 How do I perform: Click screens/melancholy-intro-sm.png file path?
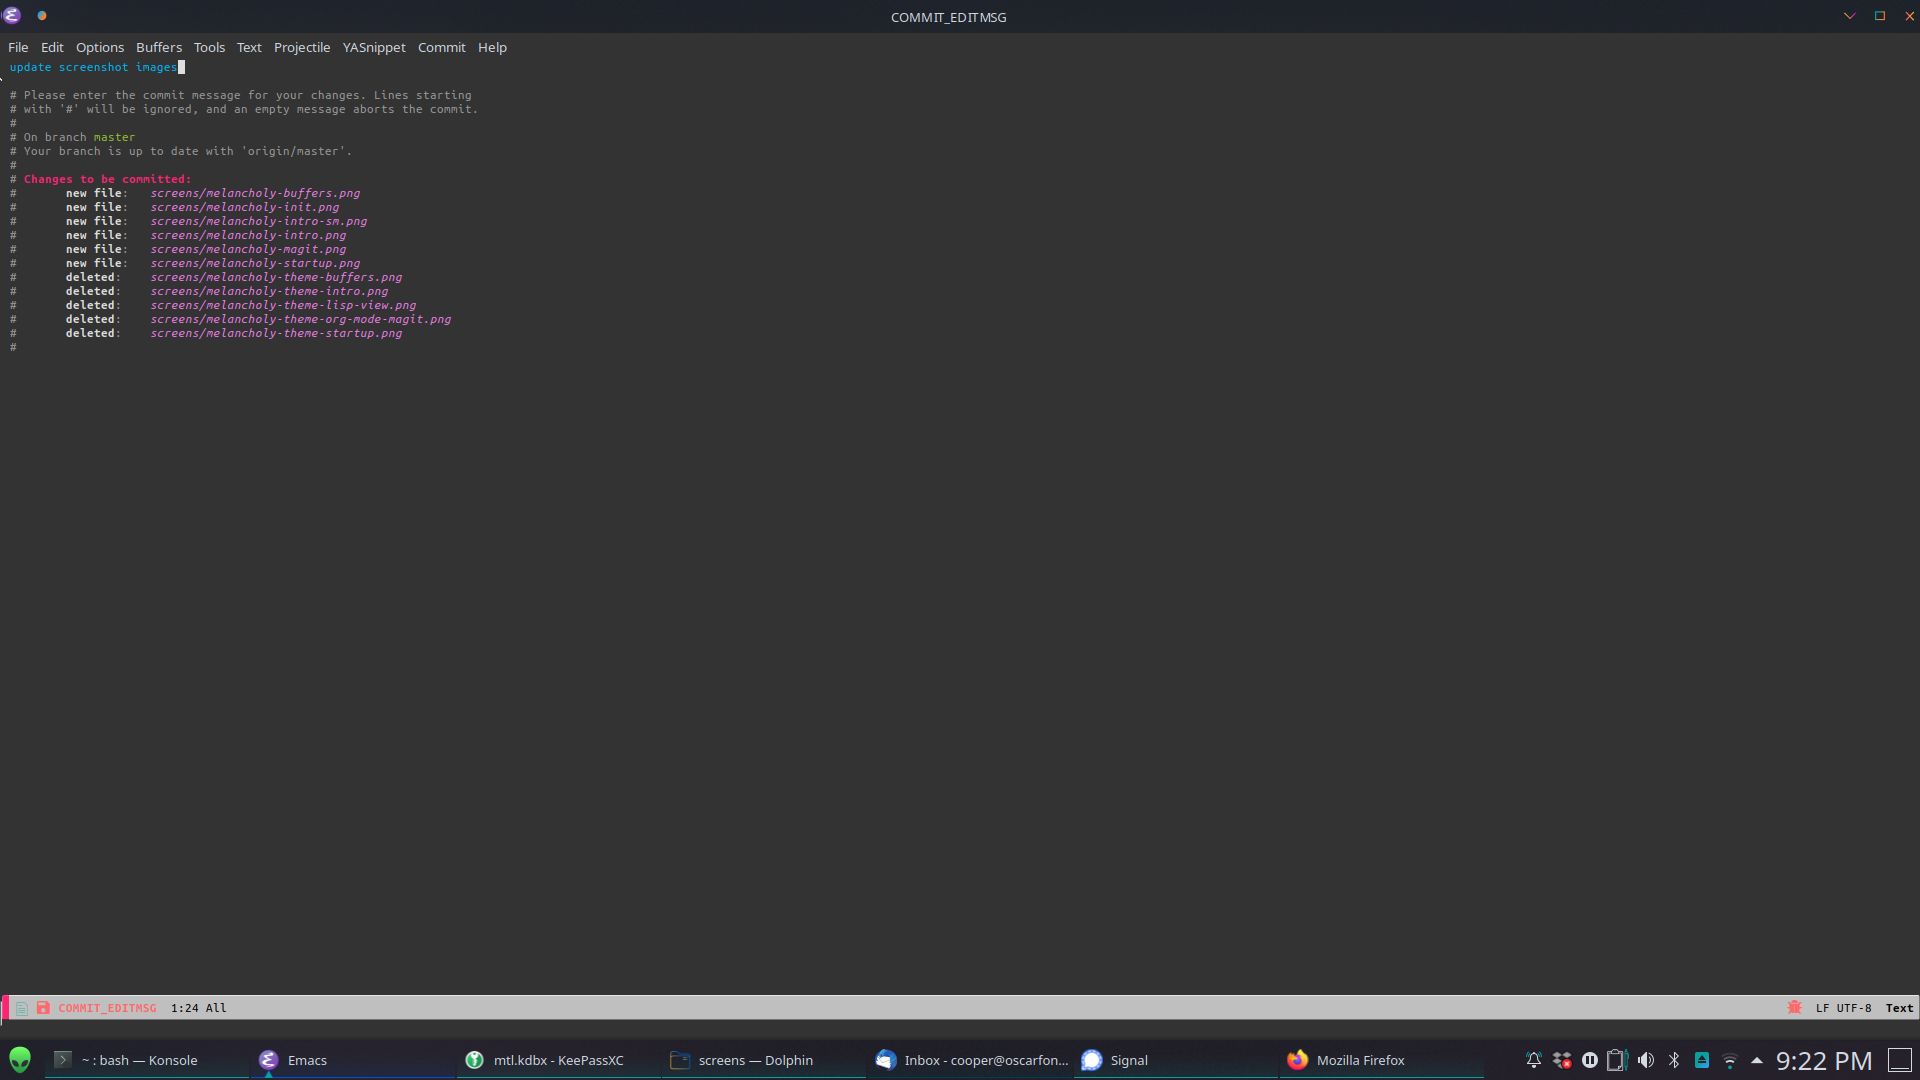[259, 221]
